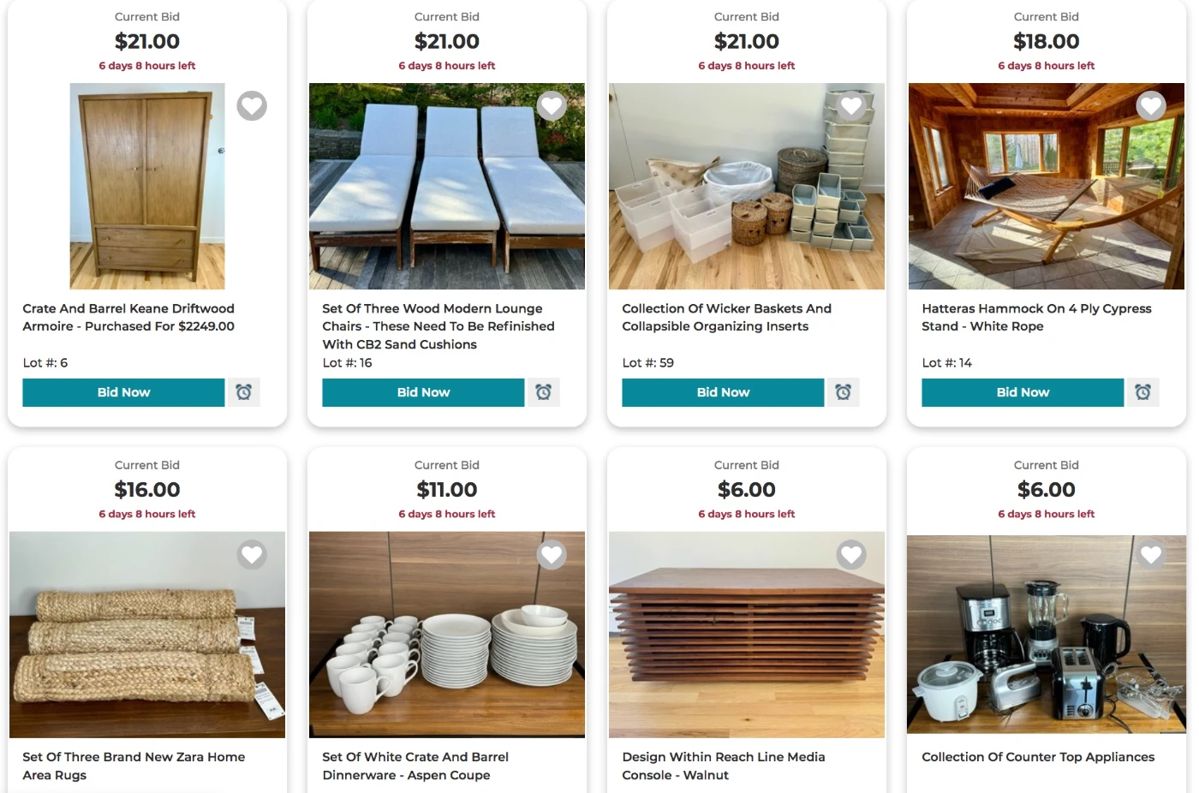Click heart icon on wicker baskets listing

coord(851,106)
